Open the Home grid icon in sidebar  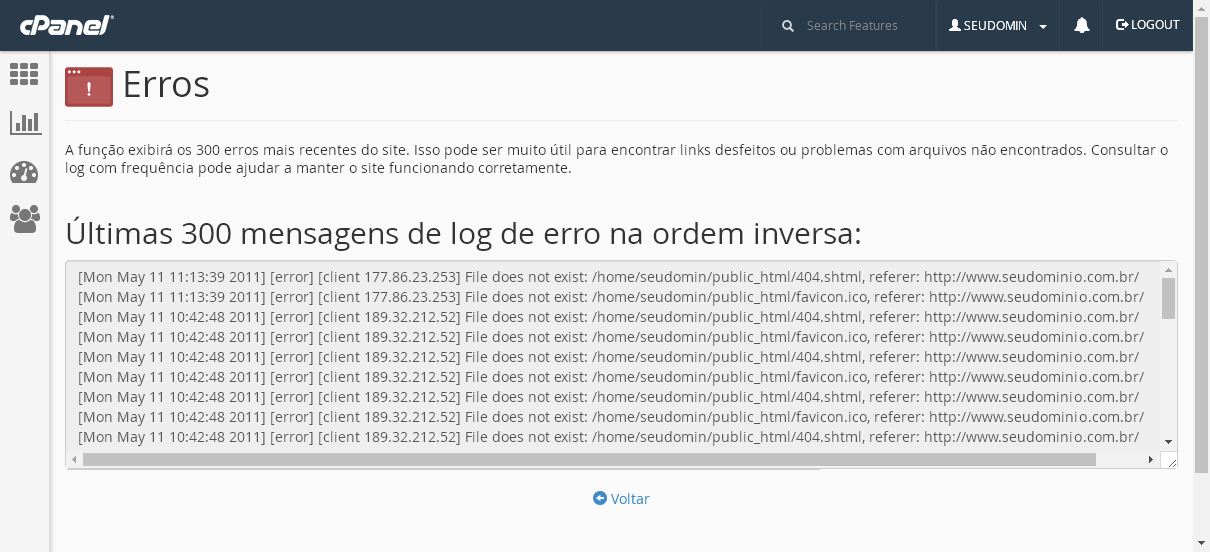[x=24, y=73]
